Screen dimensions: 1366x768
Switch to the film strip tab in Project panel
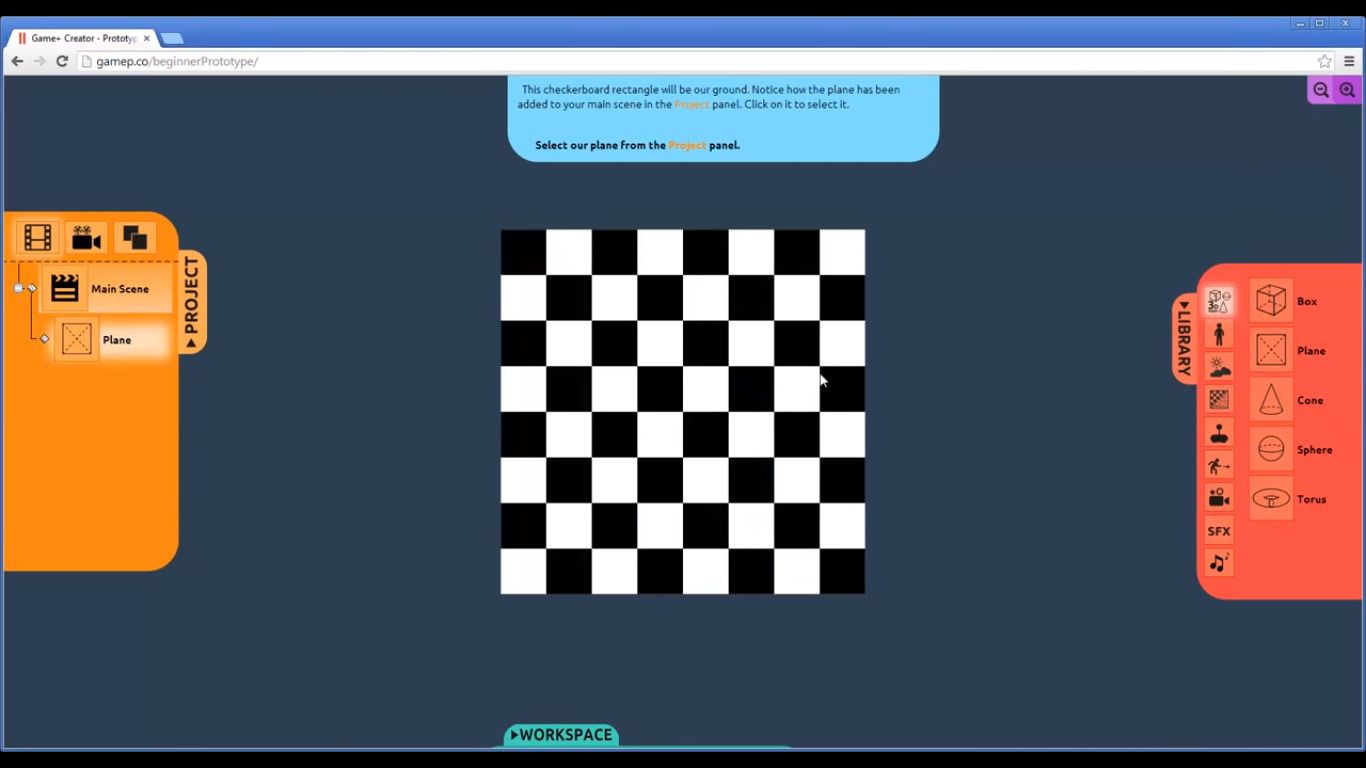[37, 237]
